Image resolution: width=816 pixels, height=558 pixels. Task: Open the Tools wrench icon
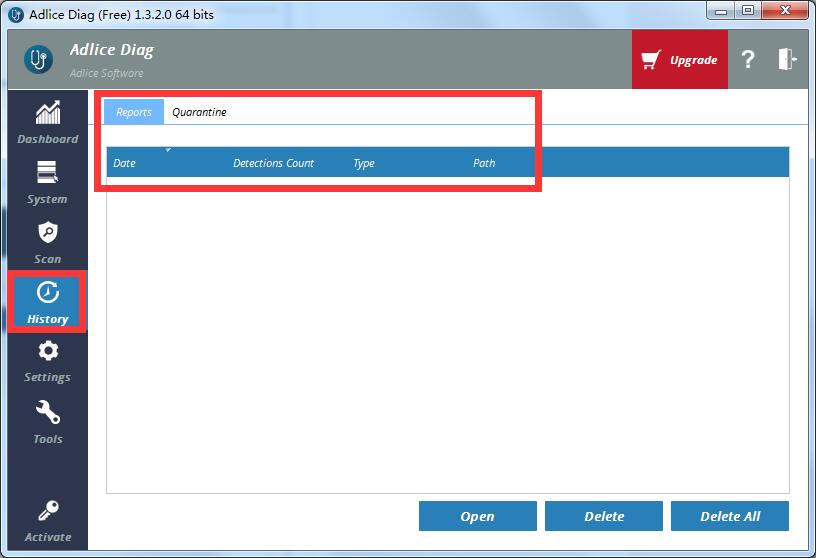(x=48, y=412)
